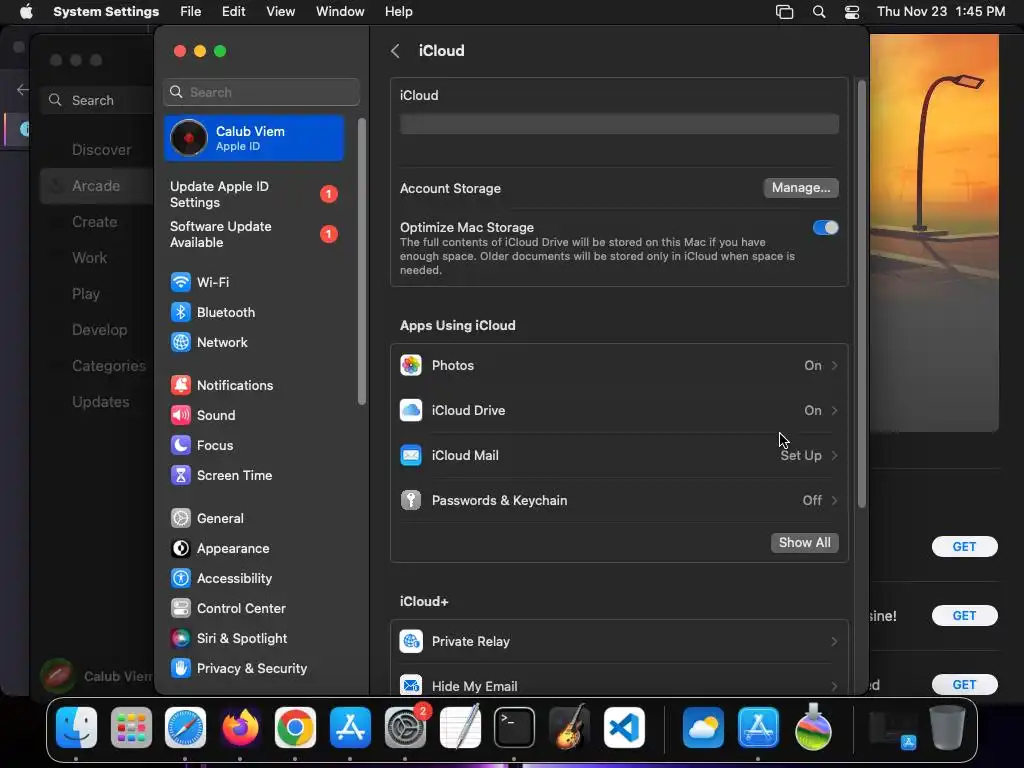
Task: Select Updates in App Store sidebar
Action: pyautogui.click(x=101, y=402)
